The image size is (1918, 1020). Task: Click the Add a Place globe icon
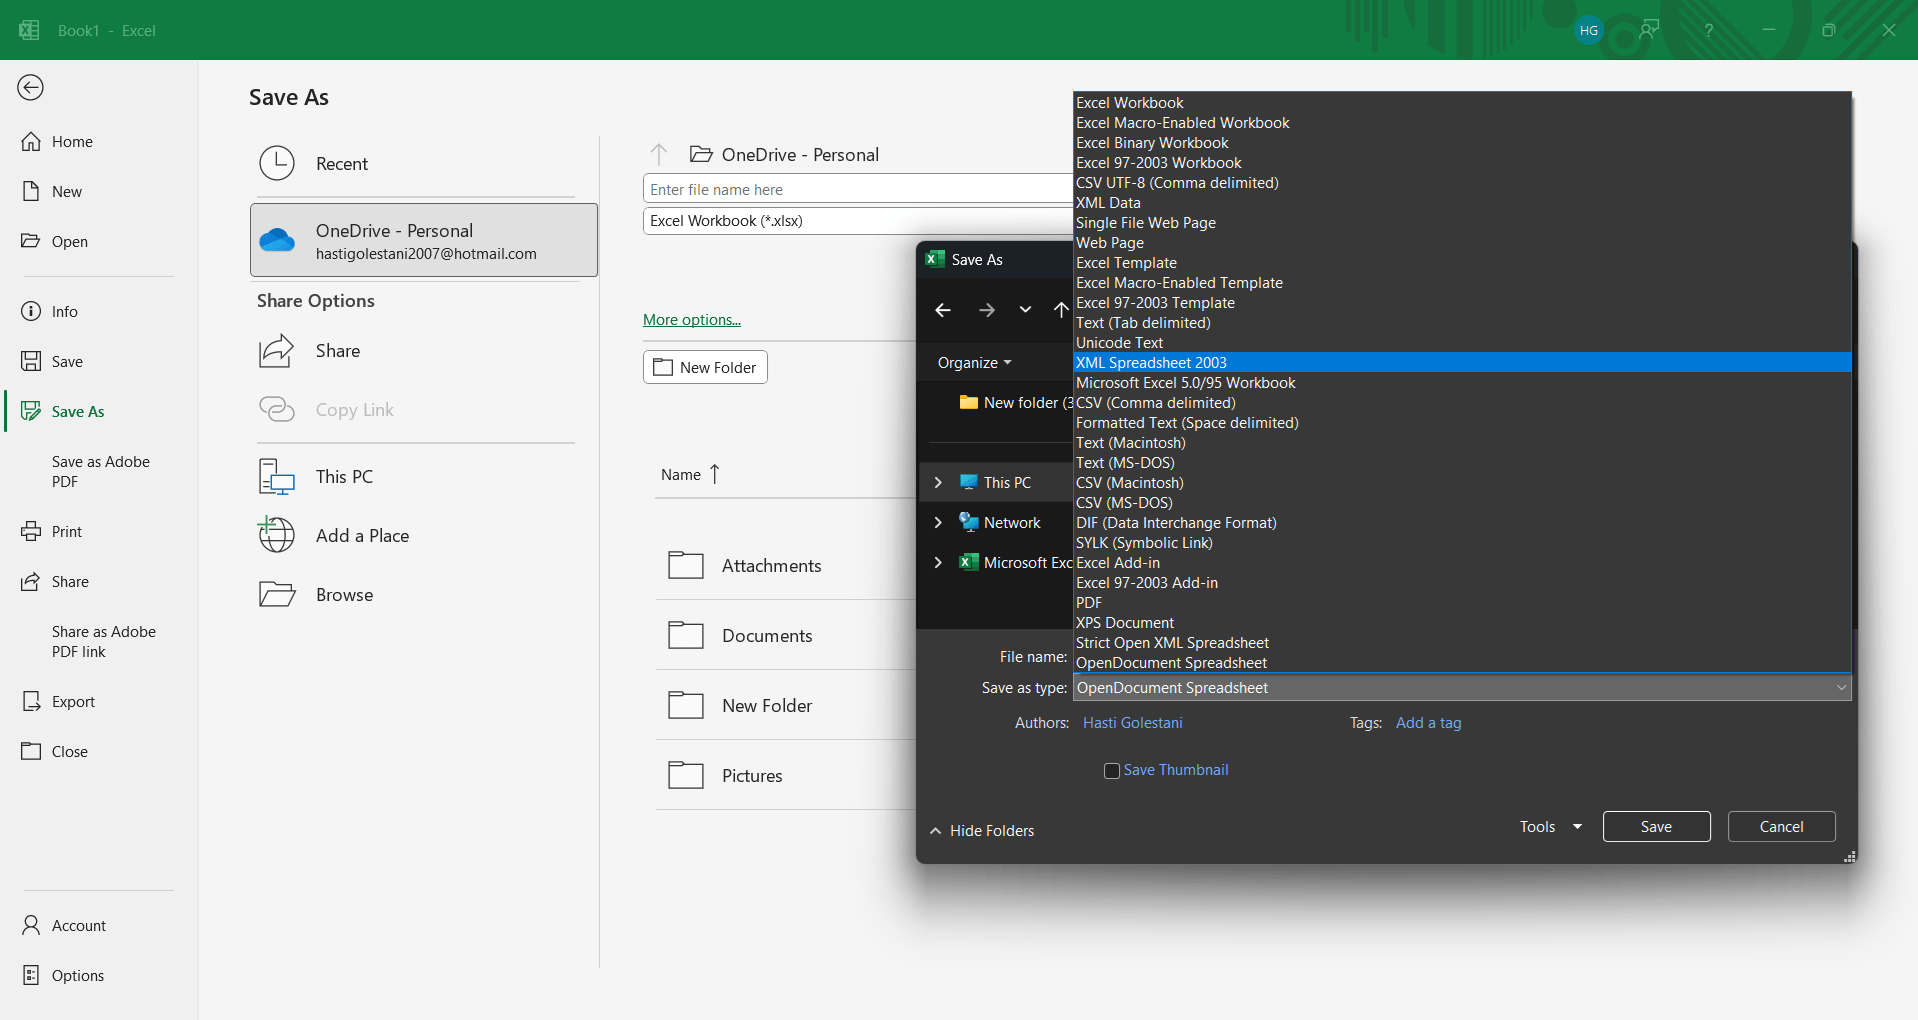[277, 535]
